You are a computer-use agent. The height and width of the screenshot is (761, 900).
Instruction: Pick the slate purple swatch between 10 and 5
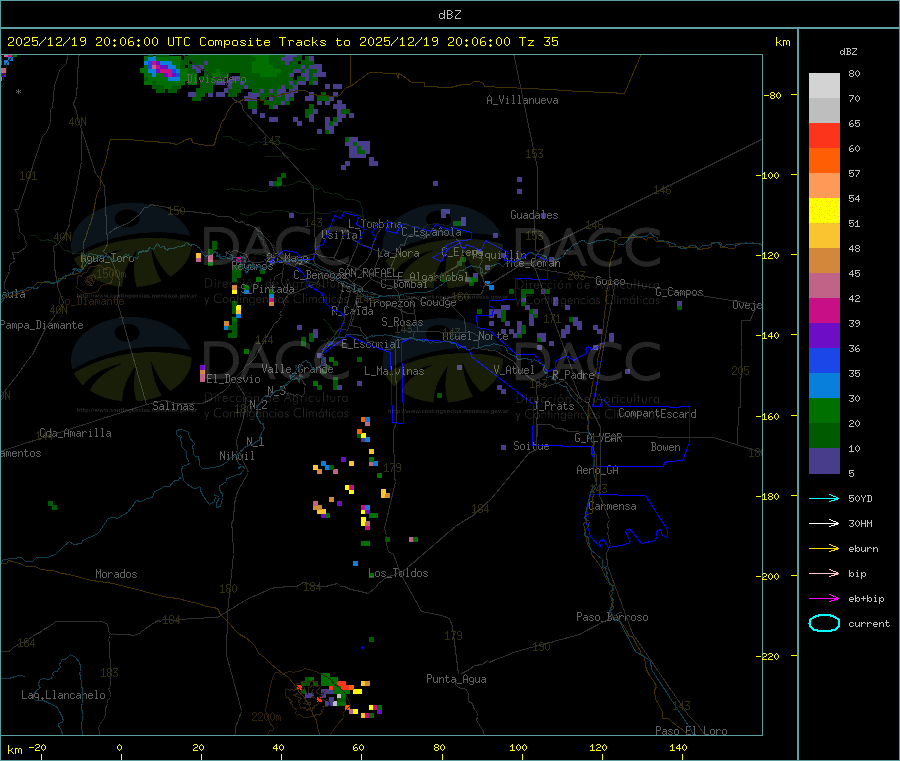(824, 461)
